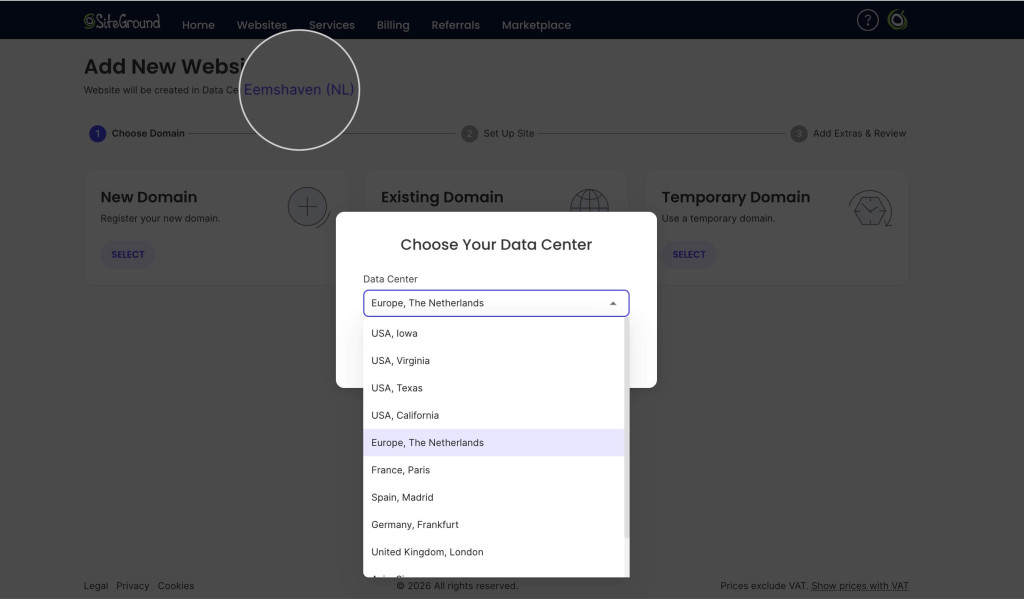Click the New Domain plus icon

[x=308, y=206]
